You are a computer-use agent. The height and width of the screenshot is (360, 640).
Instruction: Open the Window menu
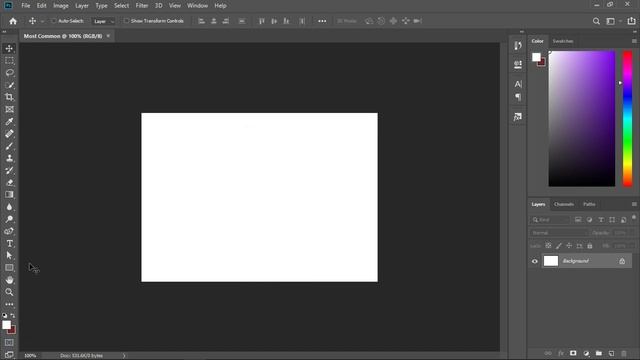pos(198,6)
